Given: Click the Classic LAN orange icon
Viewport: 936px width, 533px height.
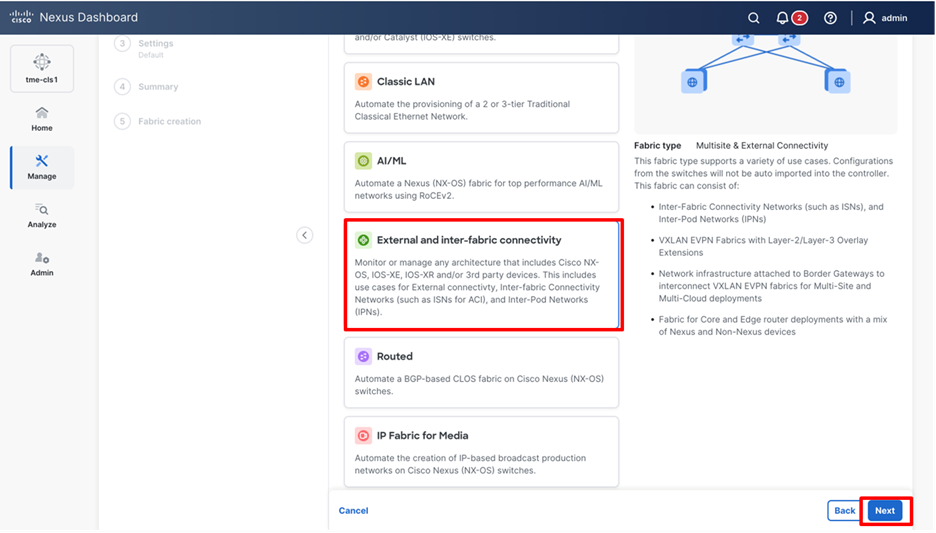Looking at the screenshot, I should (x=363, y=82).
